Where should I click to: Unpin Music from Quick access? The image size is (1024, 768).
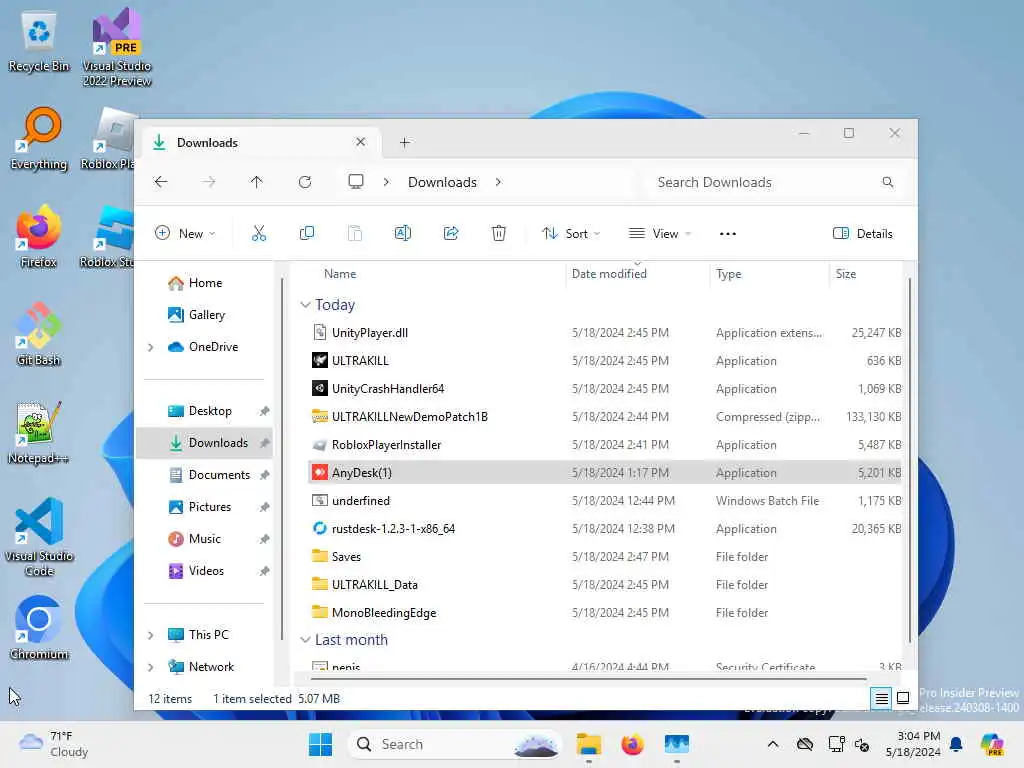pyautogui.click(x=264, y=539)
